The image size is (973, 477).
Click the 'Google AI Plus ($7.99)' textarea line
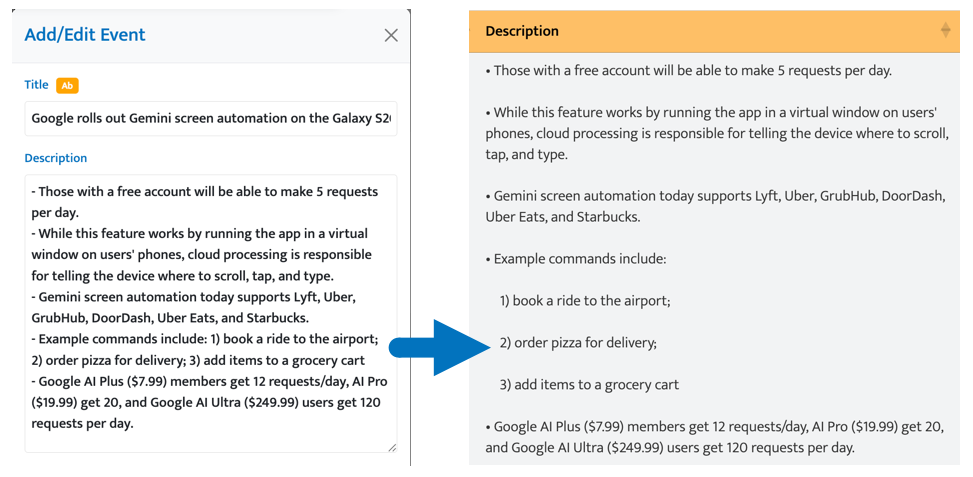[x=200, y=381]
